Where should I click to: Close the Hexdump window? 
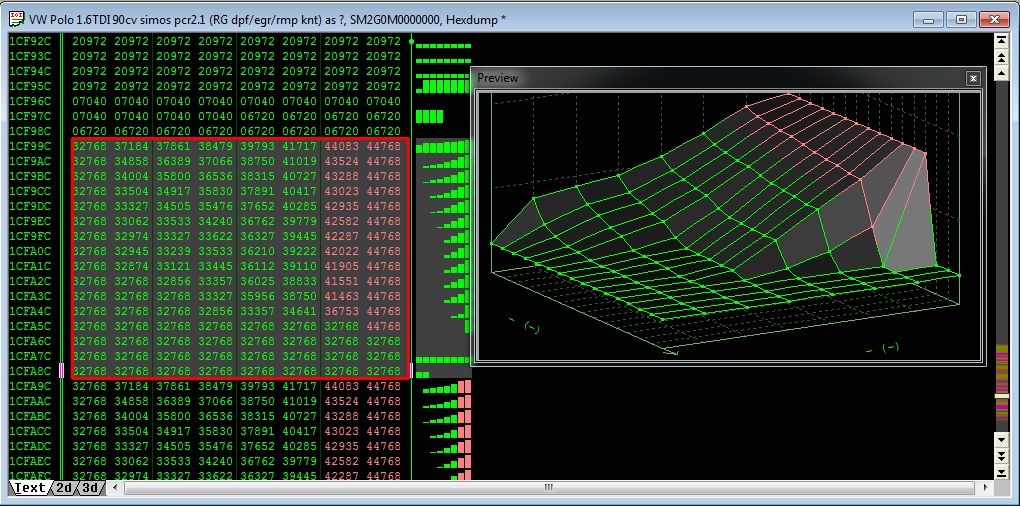tap(994, 20)
